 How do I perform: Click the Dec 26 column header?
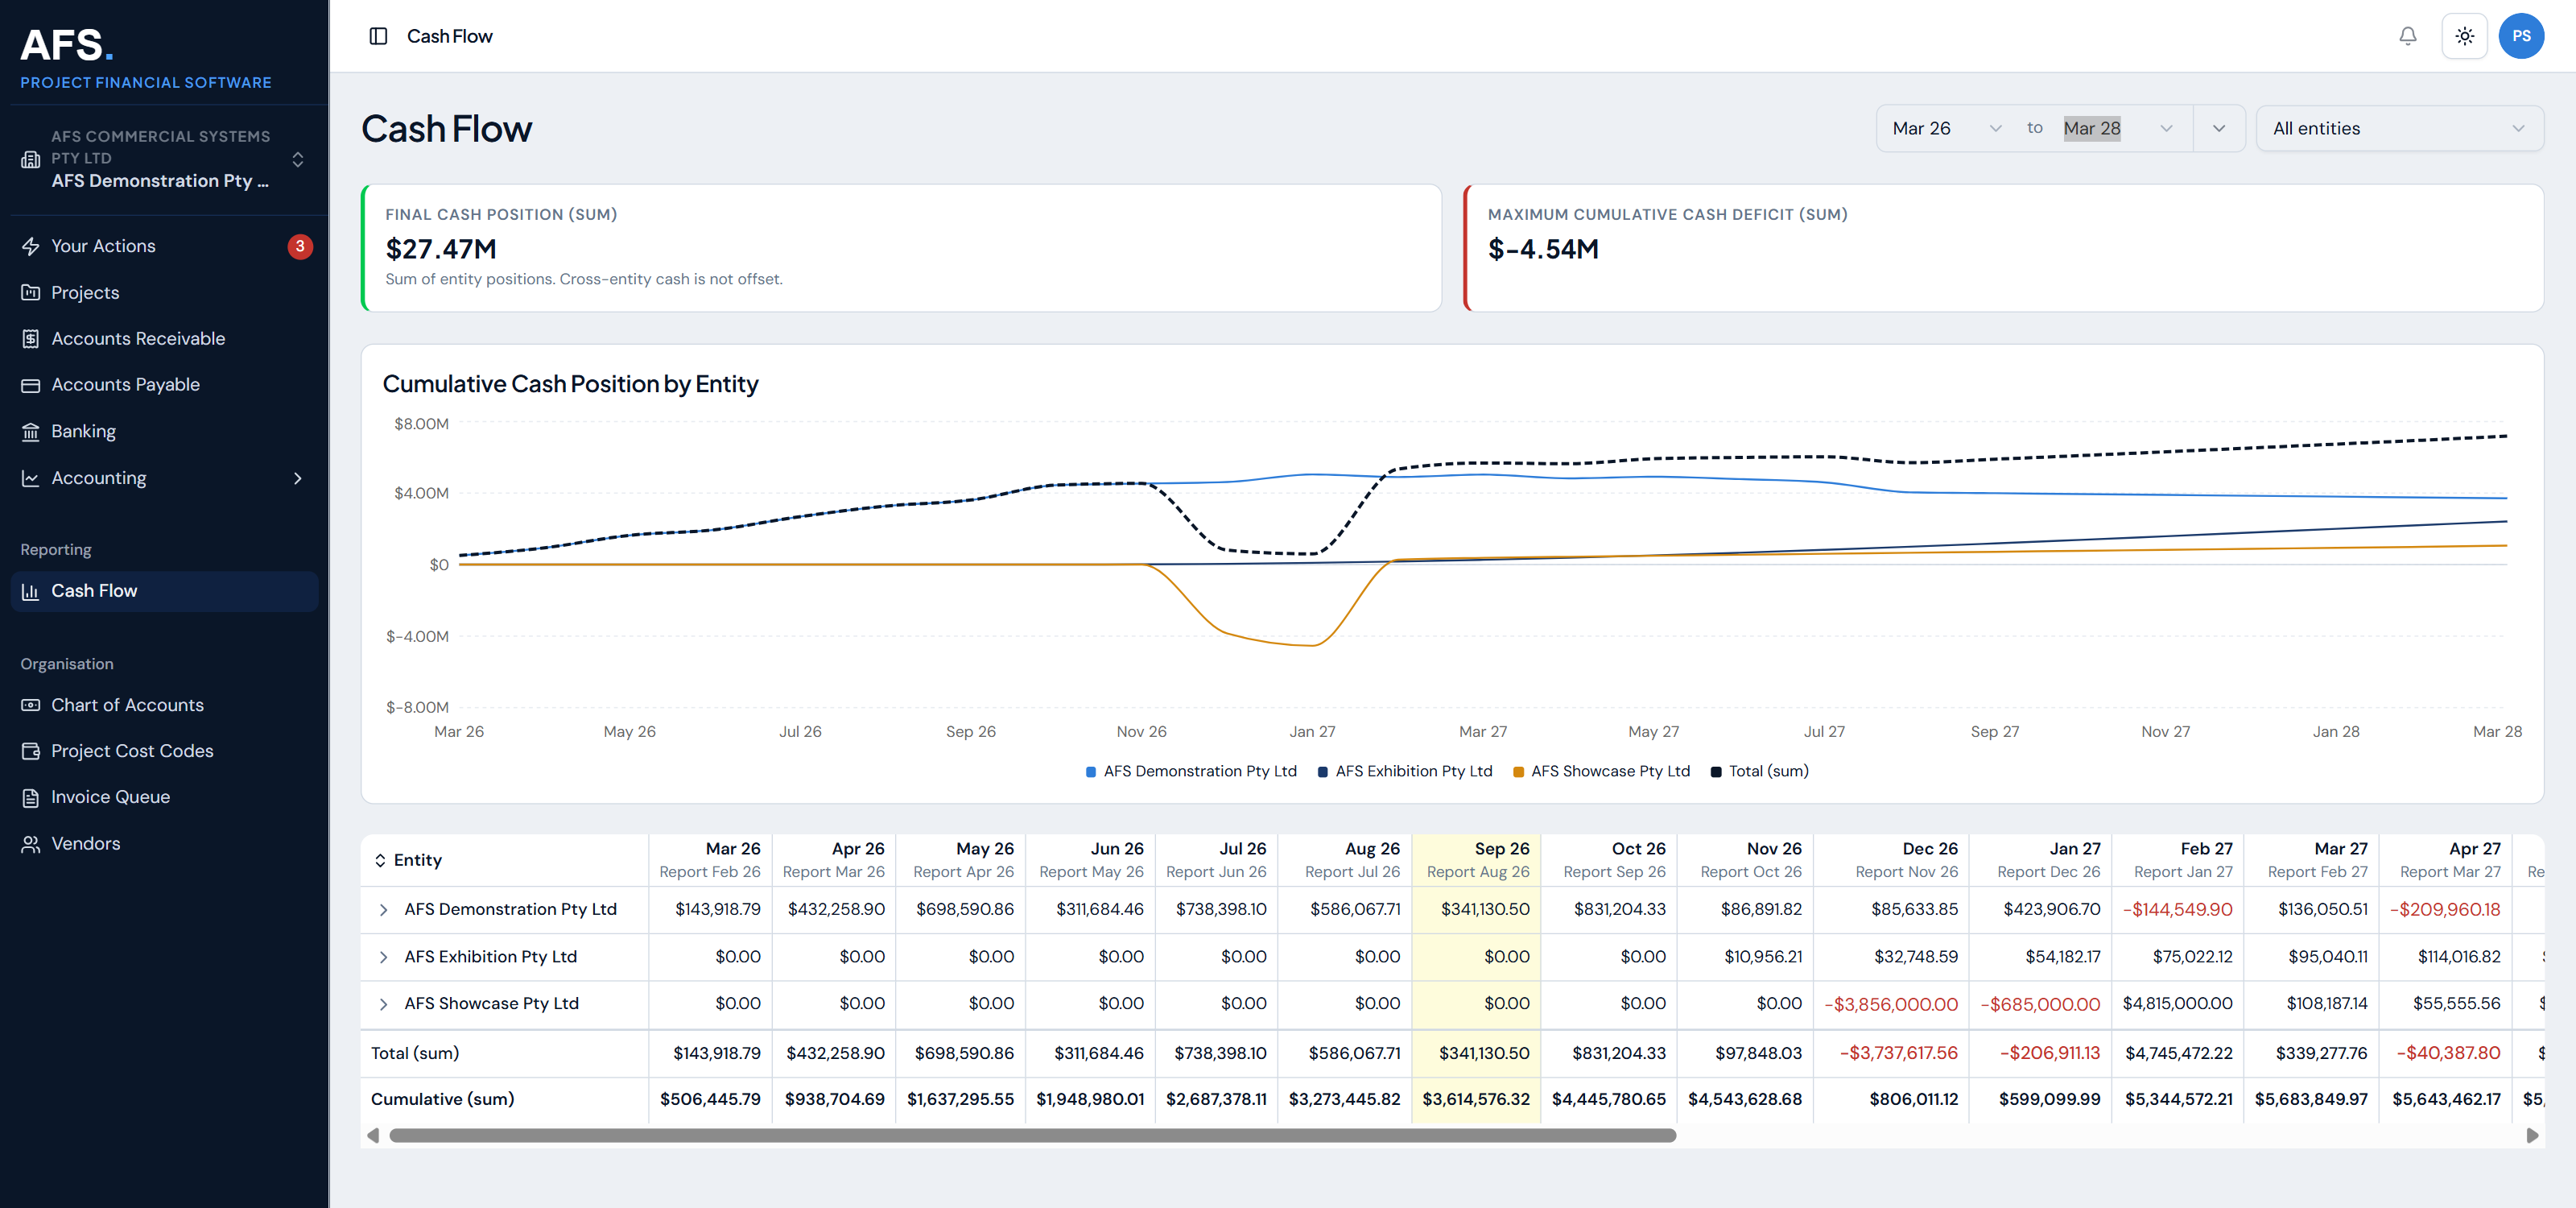pyautogui.click(x=1891, y=860)
